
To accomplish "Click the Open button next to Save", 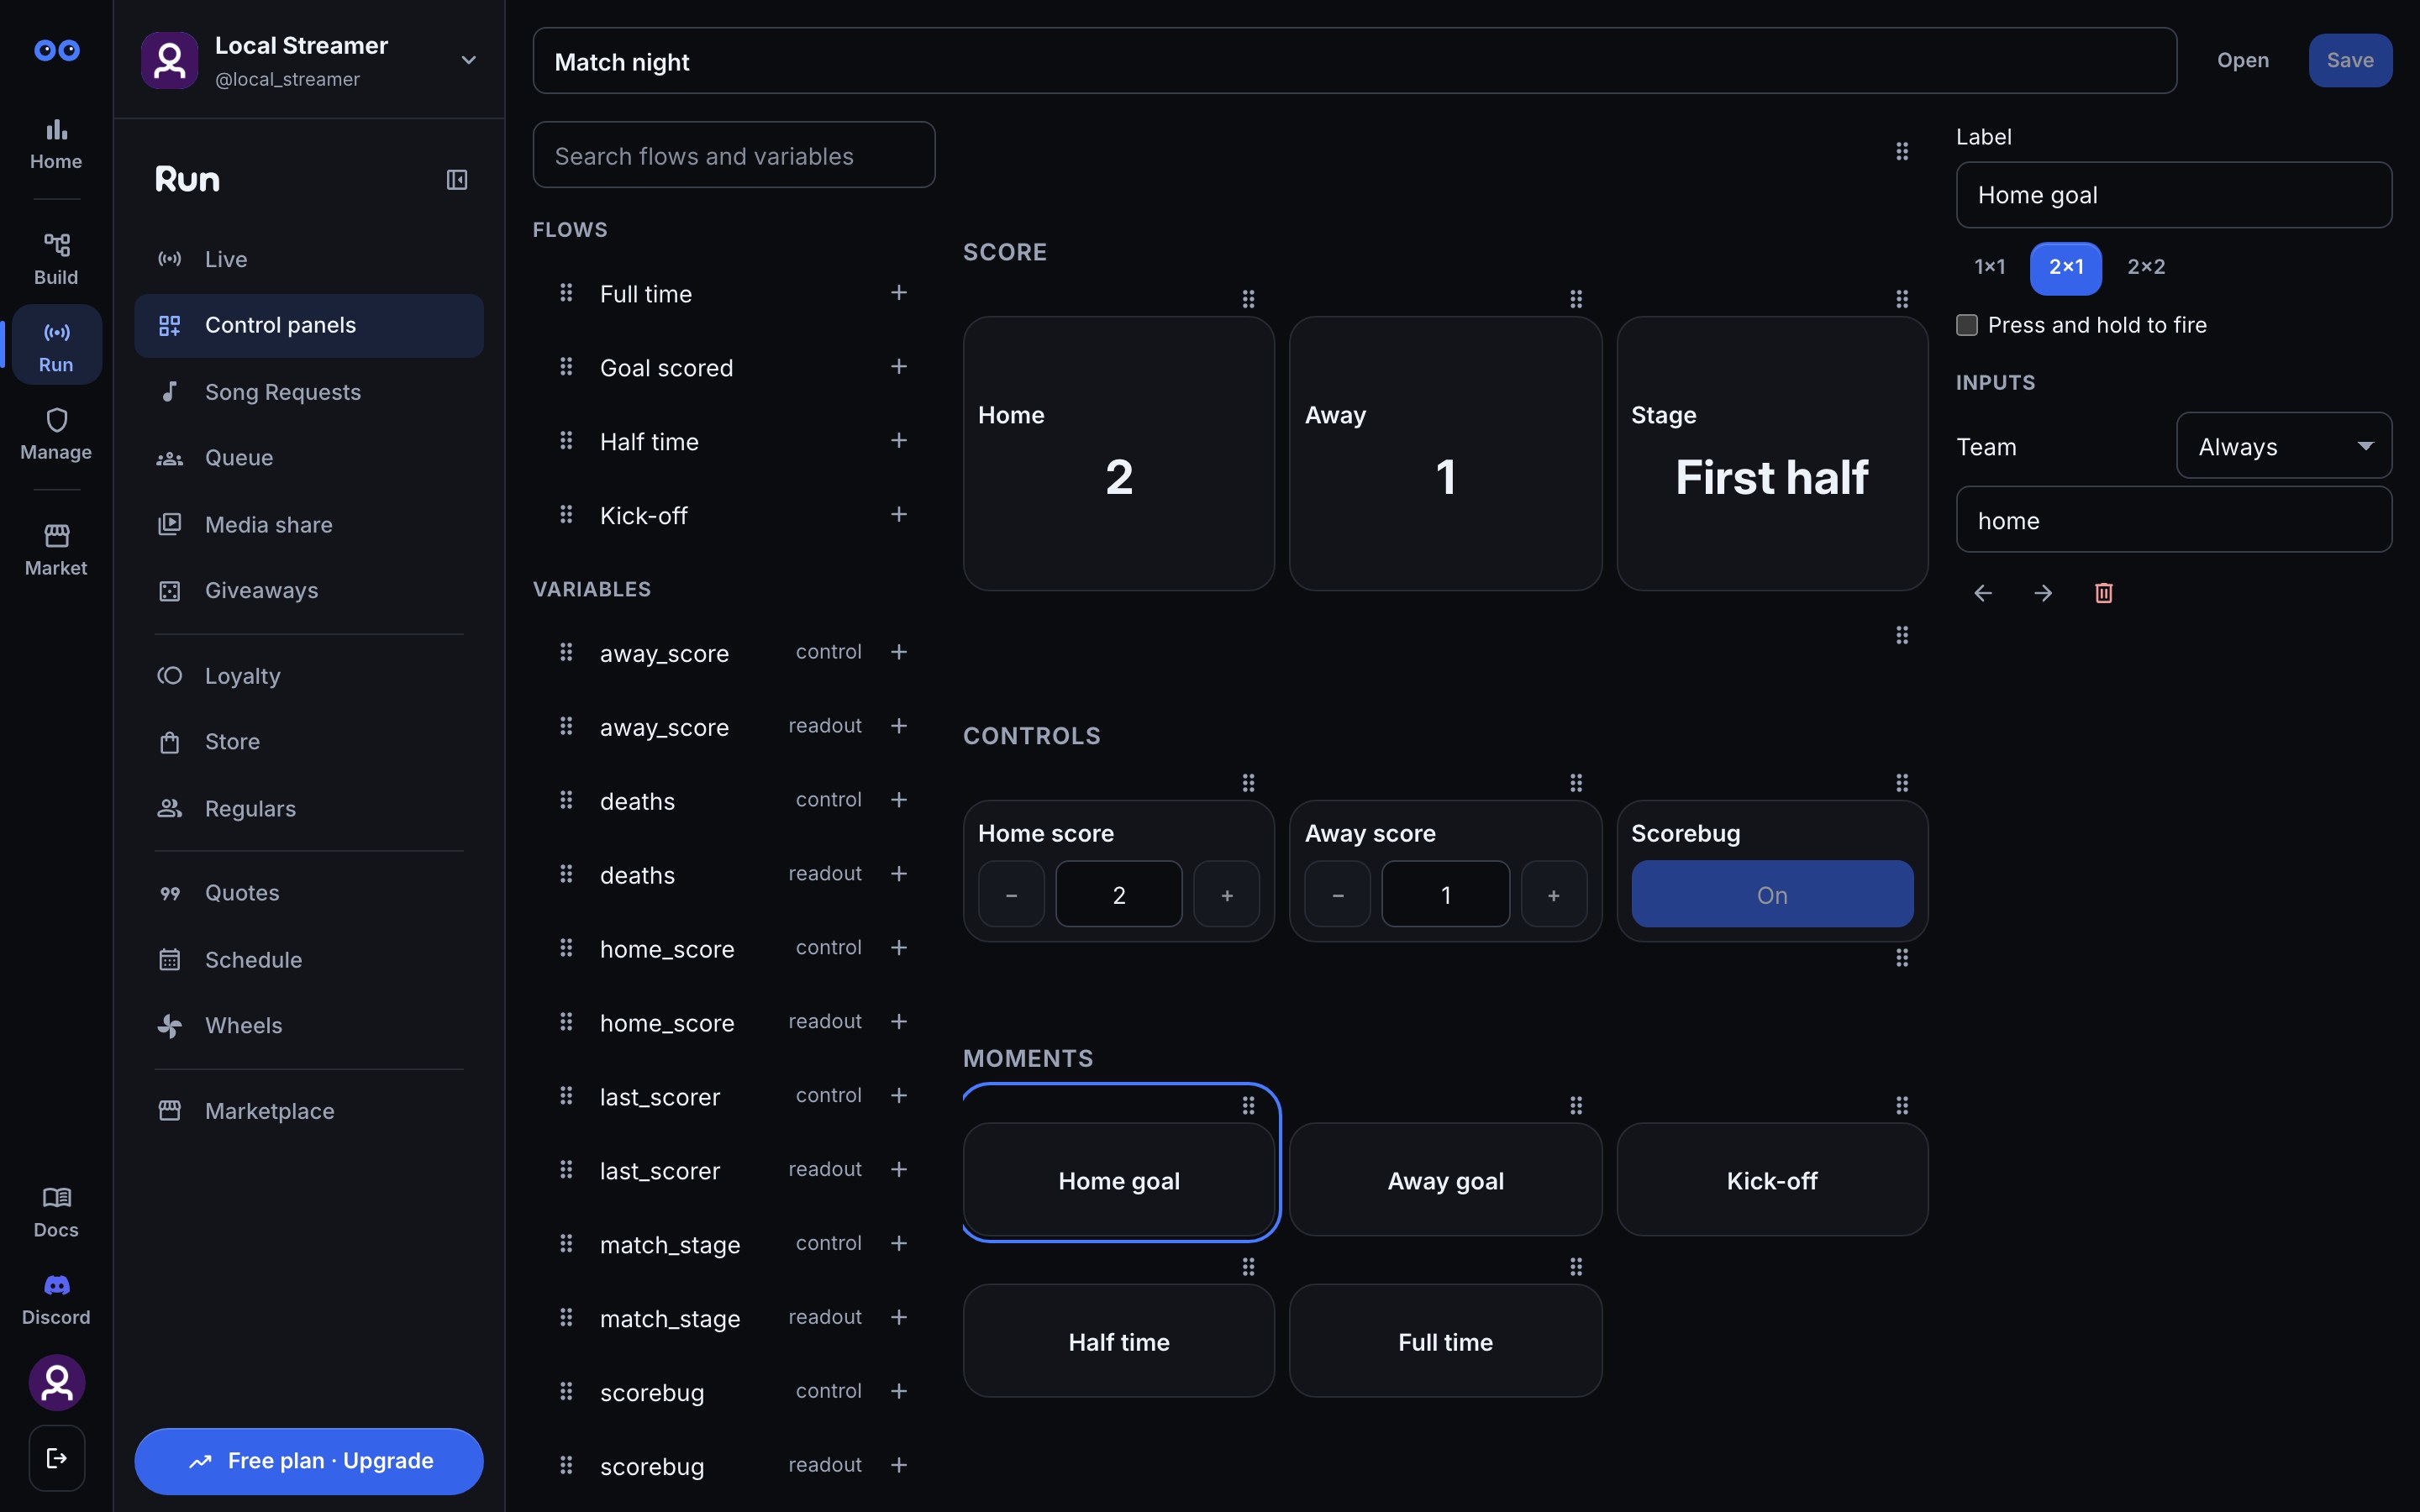I will click(2243, 61).
